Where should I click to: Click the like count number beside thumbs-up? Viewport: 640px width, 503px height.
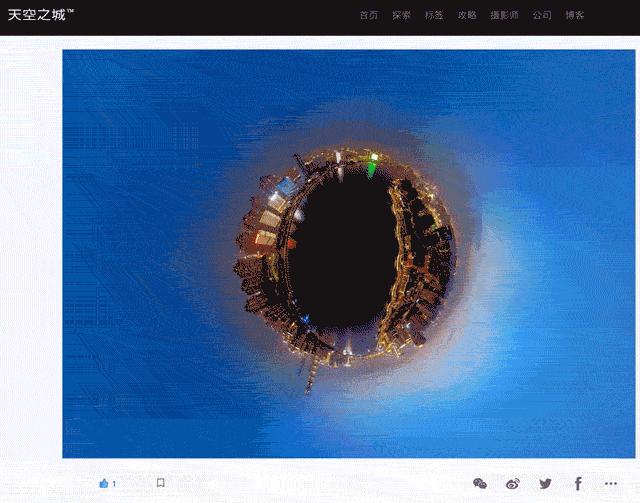114,484
